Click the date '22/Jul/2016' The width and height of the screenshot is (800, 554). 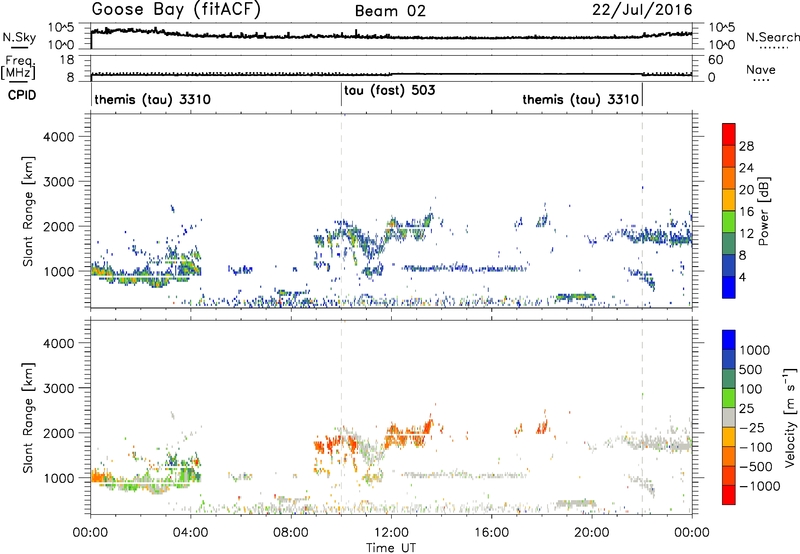point(642,10)
